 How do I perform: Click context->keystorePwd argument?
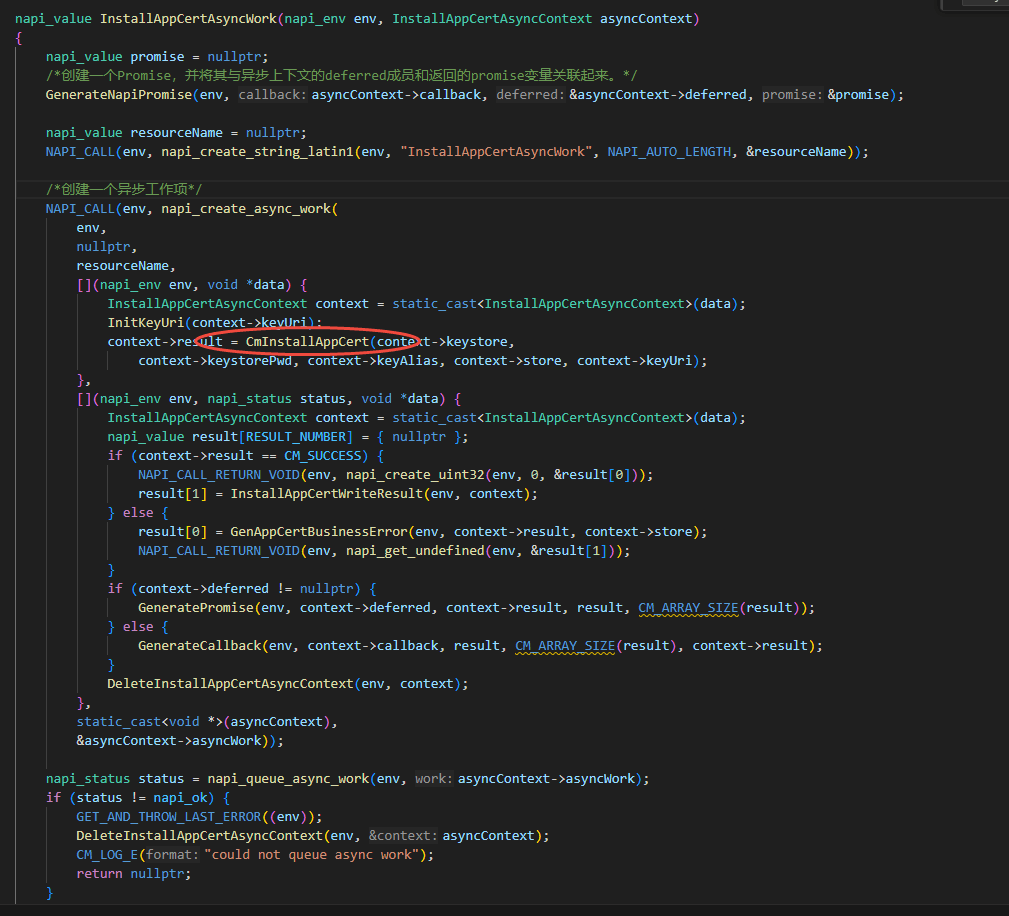215,360
